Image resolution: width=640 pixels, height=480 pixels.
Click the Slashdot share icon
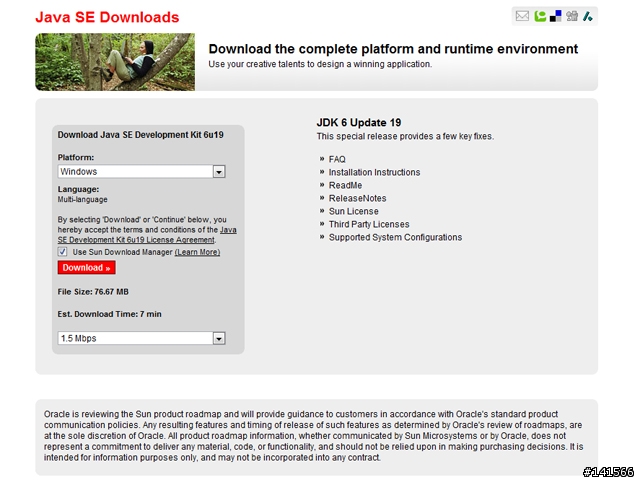(x=588, y=16)
